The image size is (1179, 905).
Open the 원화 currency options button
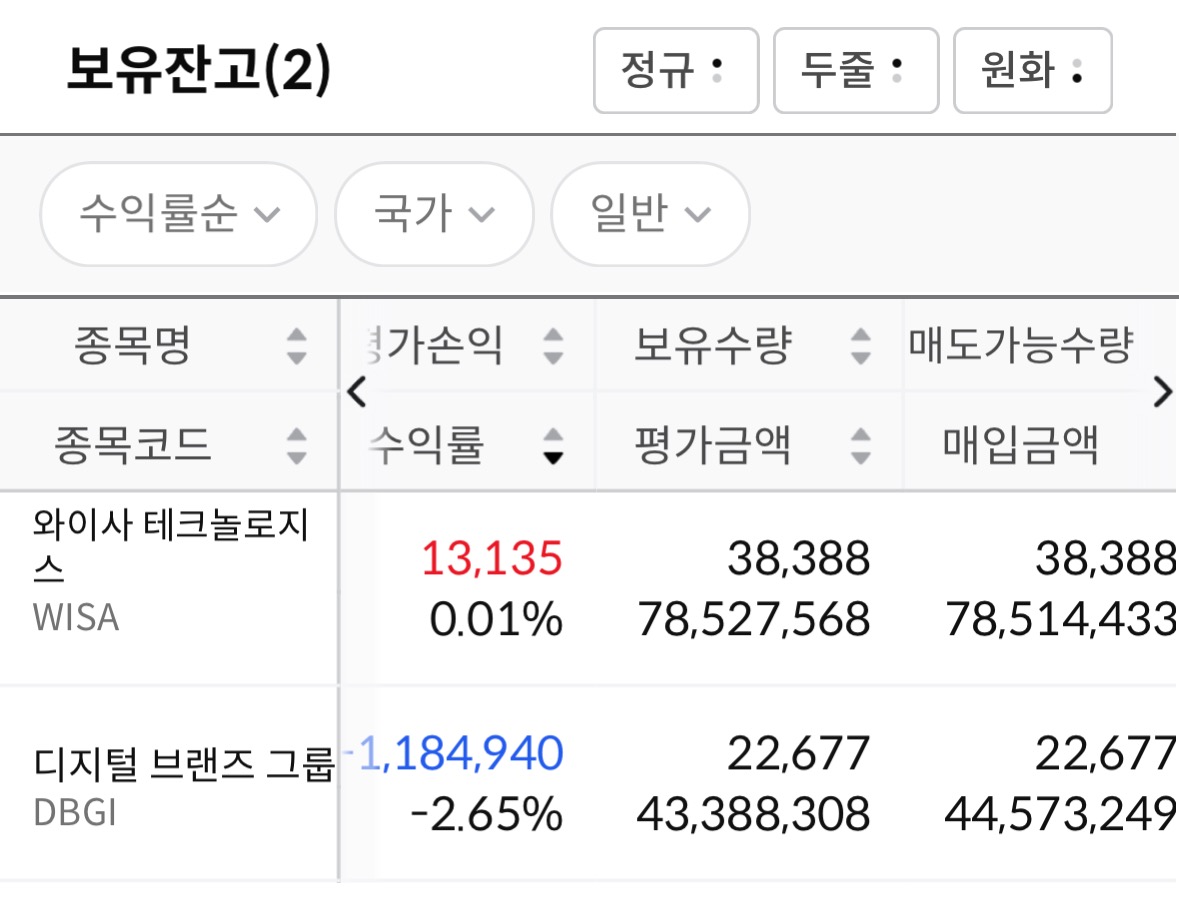point(1032,71)
